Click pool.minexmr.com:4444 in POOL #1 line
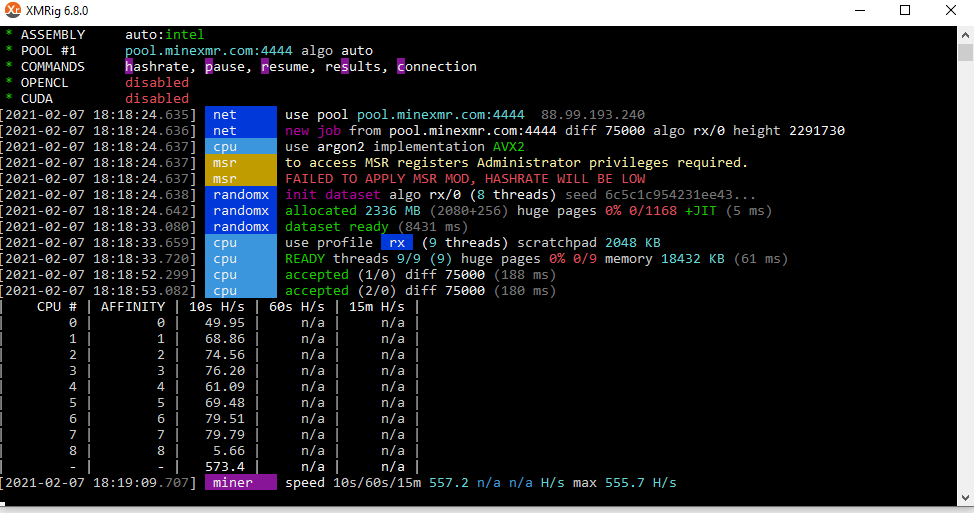The image size is (974, 513). pyautogui.click(x=209, y=50)
